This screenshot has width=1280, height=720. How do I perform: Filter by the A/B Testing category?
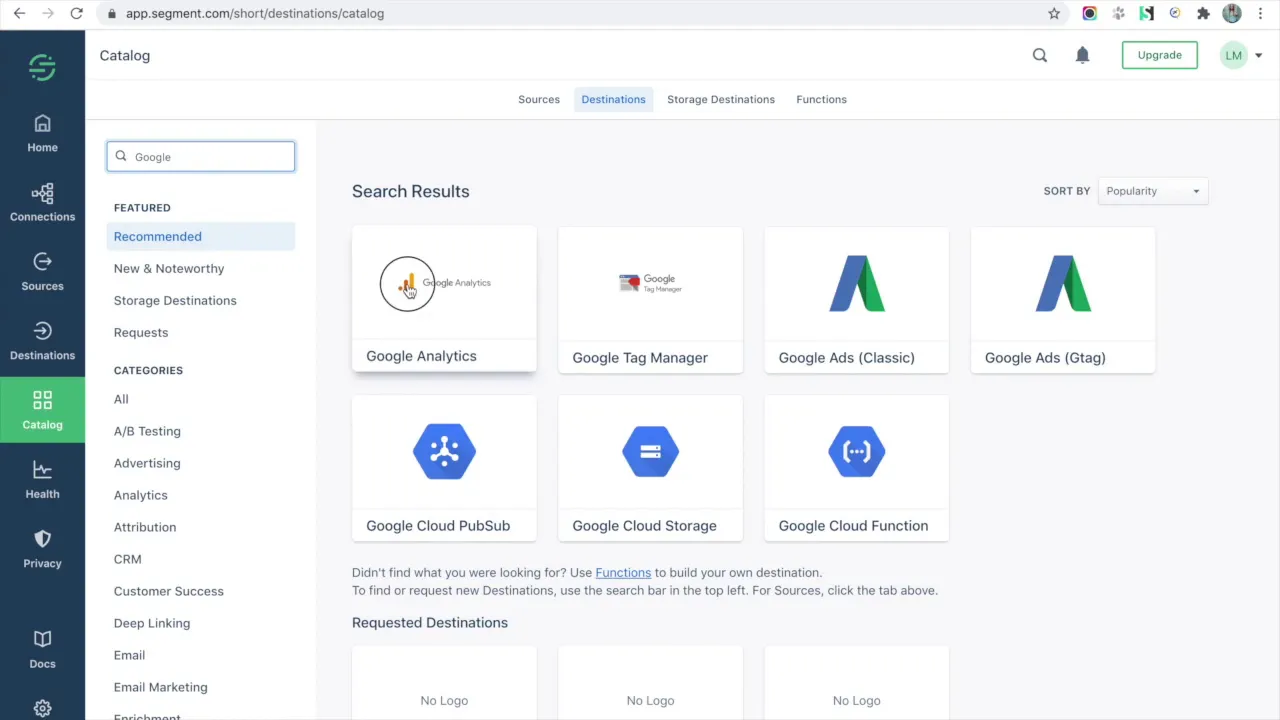click(147, 431)
